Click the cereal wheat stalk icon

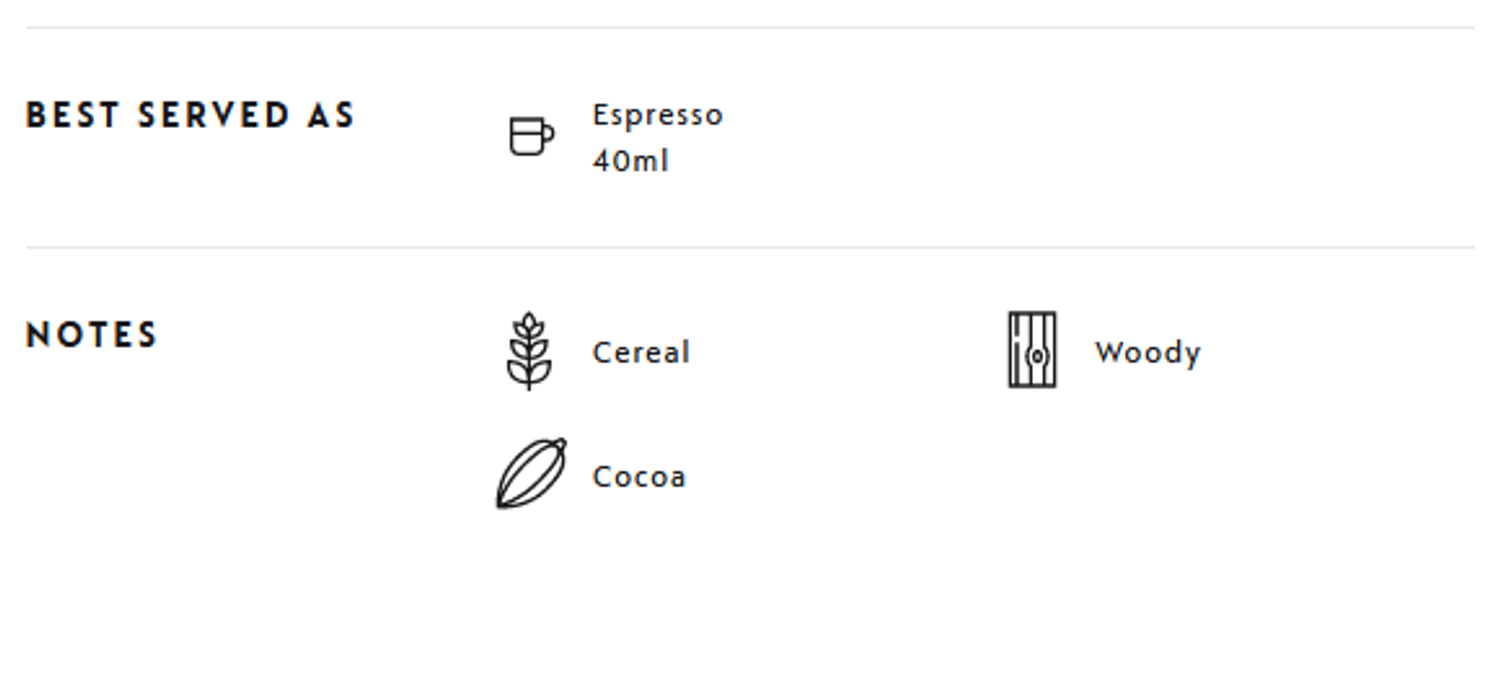coord(529,350)
